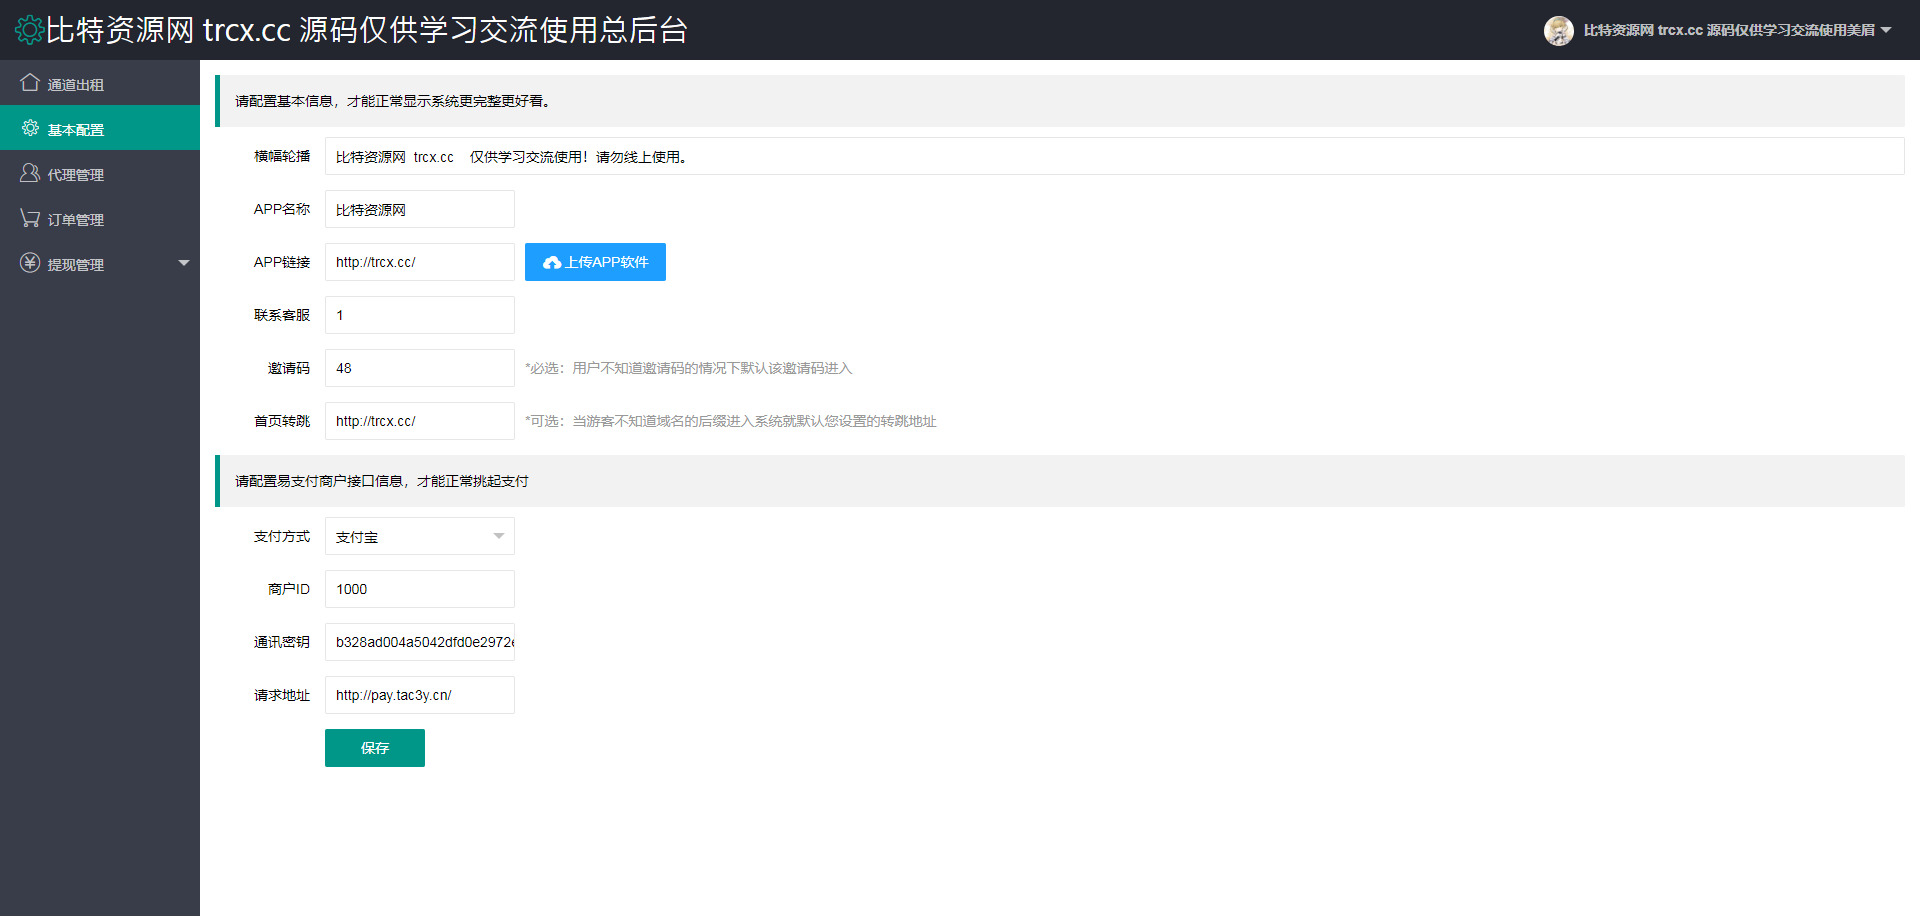The width and height of the screenshot is (1920, 916).
Task: Focus the 通讯密钥 input field
Action: [x=420, y=642]
